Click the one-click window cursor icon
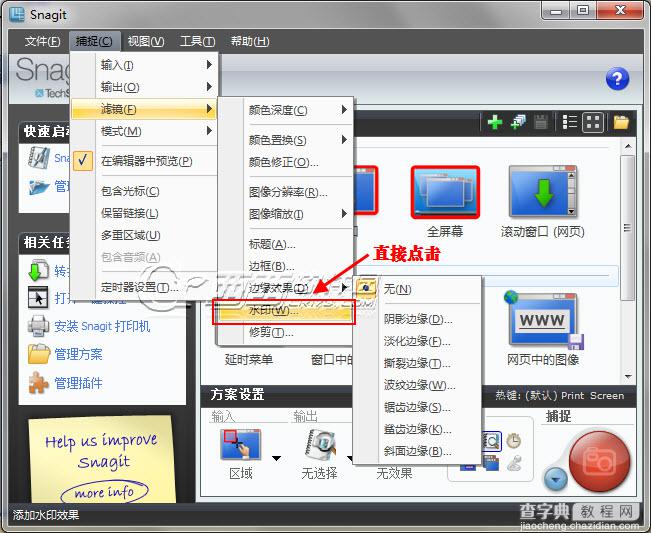This screenshot has height=533, width=651. coord(38,298)
